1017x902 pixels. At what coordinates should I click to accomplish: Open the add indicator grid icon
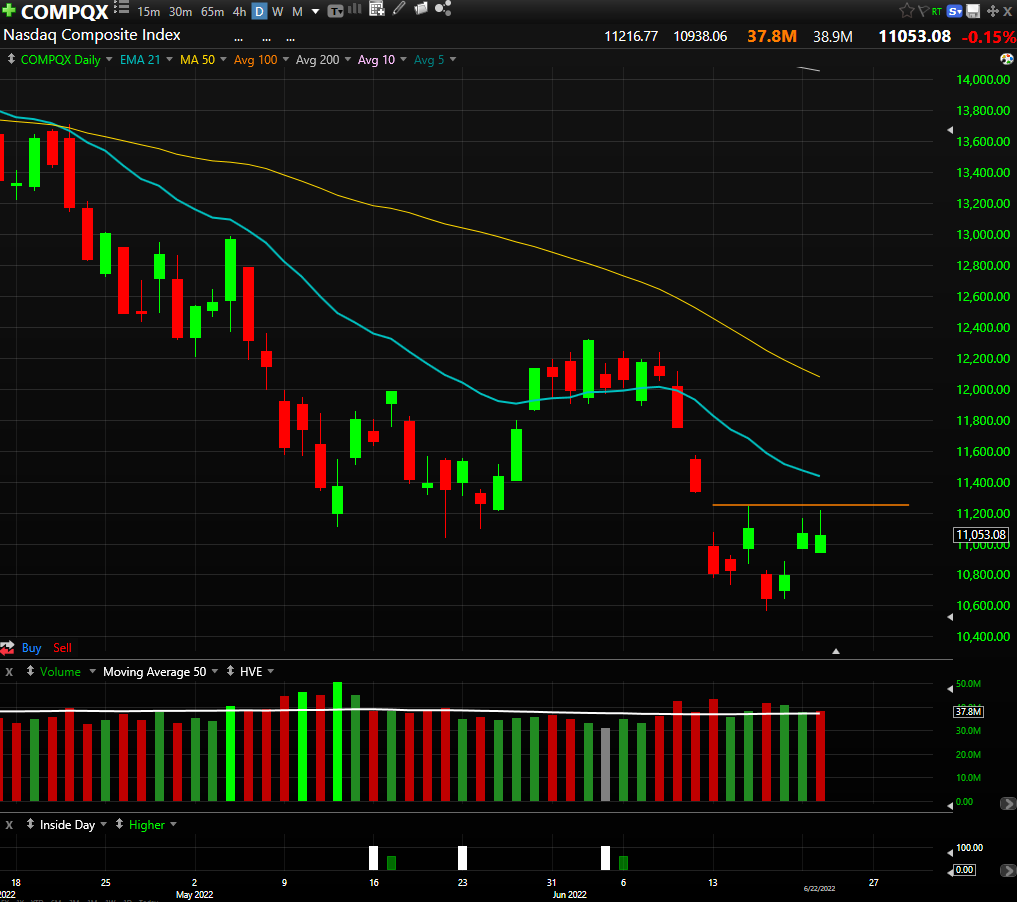point(377,8)
